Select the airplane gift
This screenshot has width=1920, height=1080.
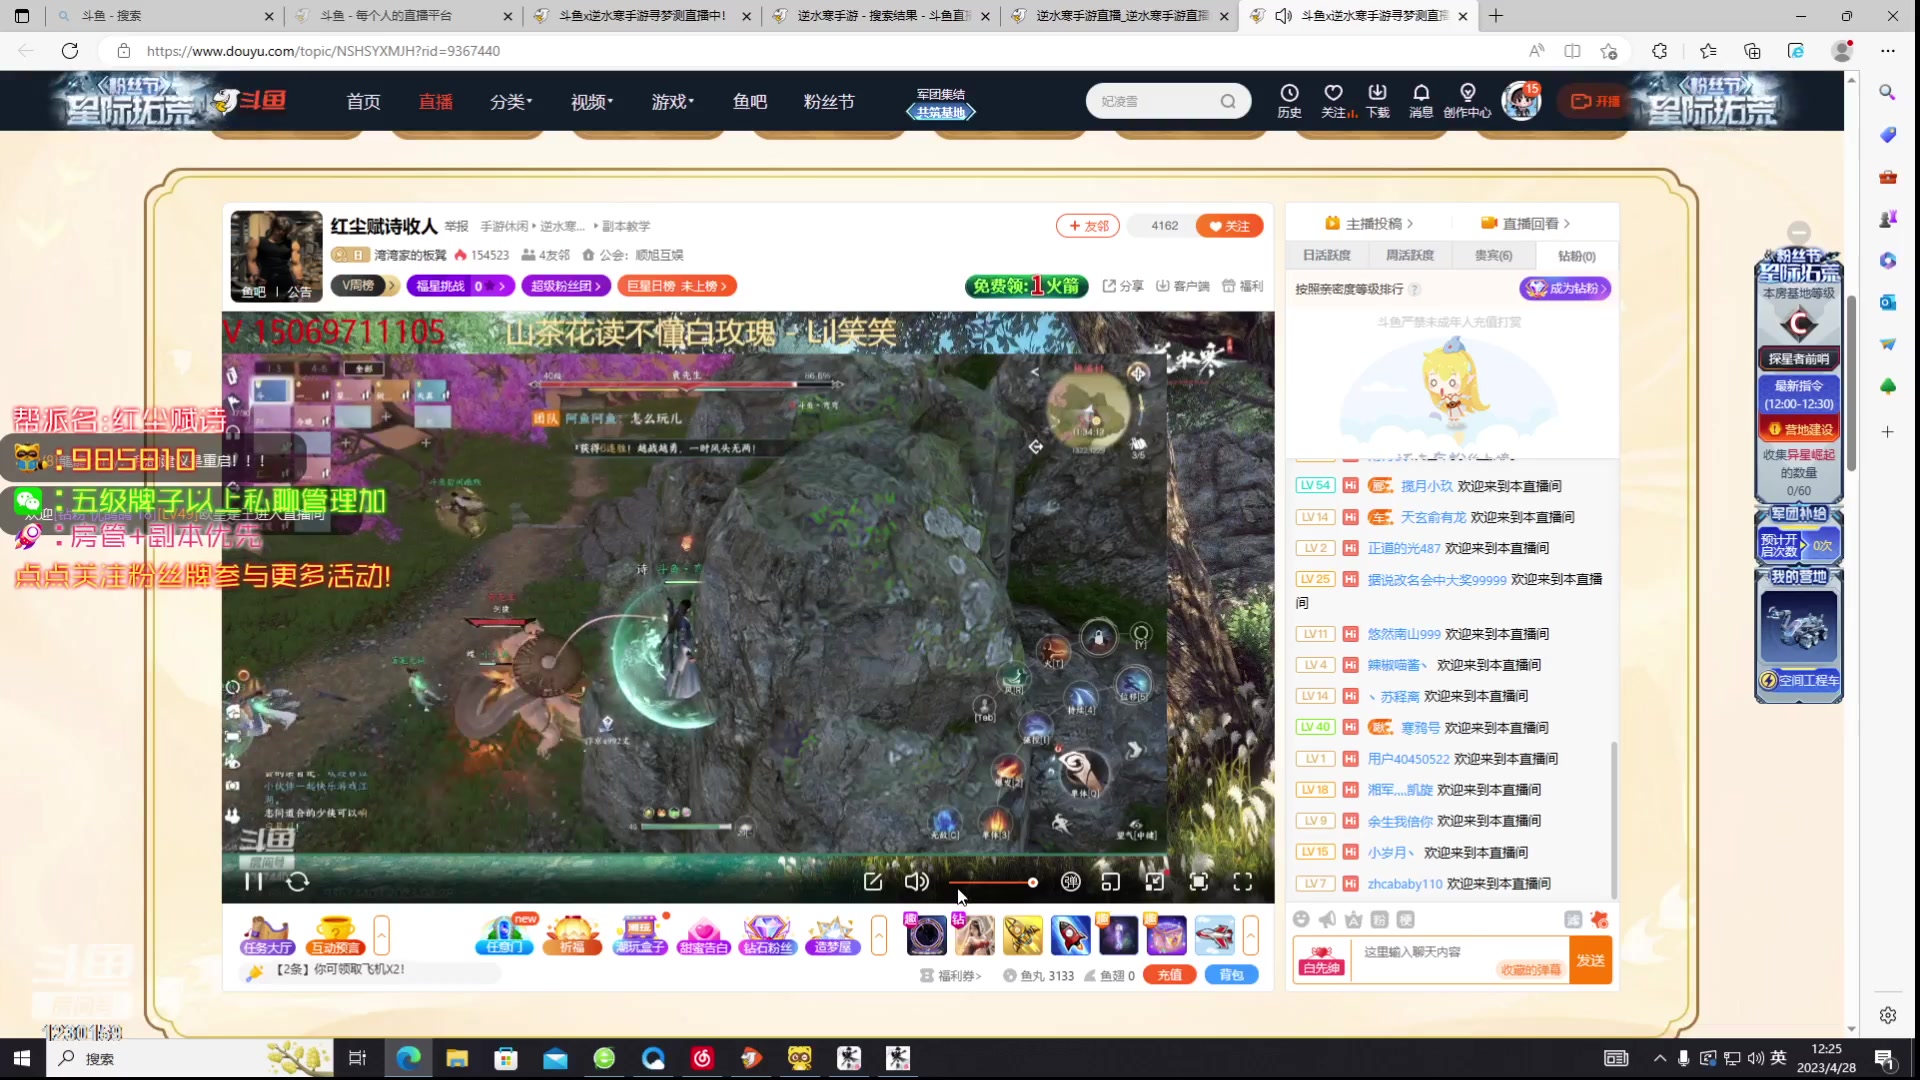tap(1214, 936)
